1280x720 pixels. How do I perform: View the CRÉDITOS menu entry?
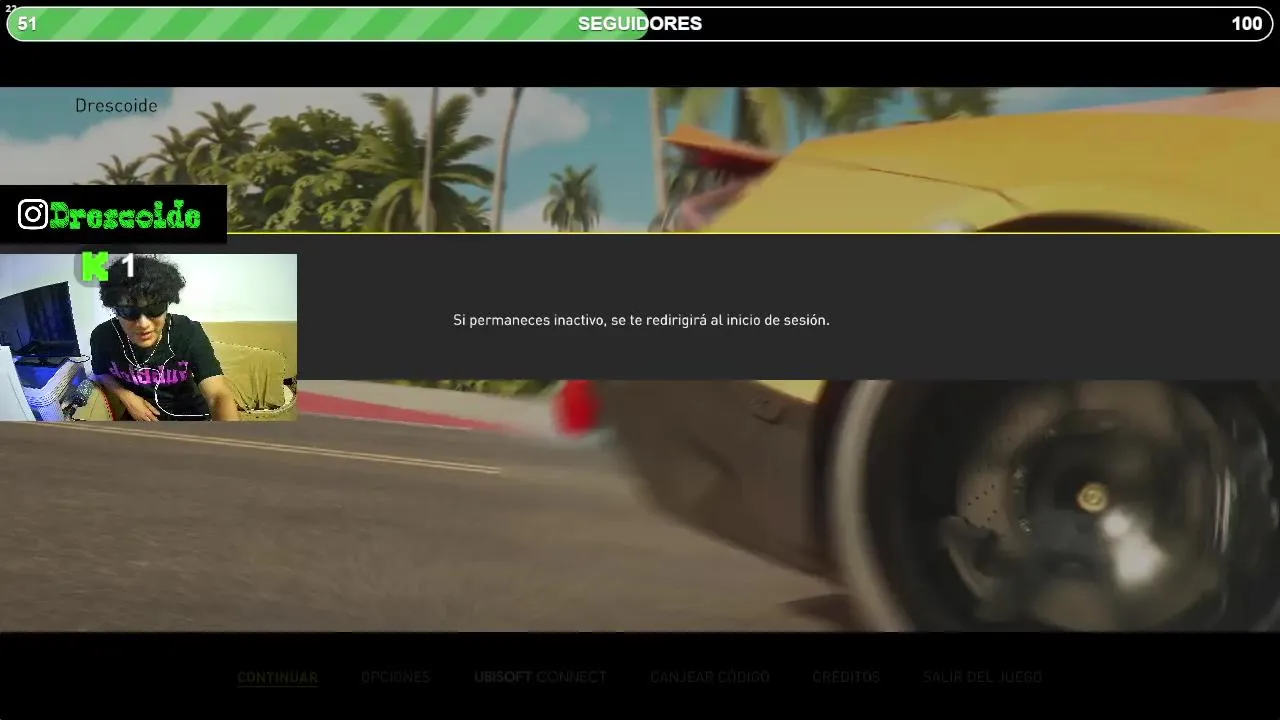point(846,677)
